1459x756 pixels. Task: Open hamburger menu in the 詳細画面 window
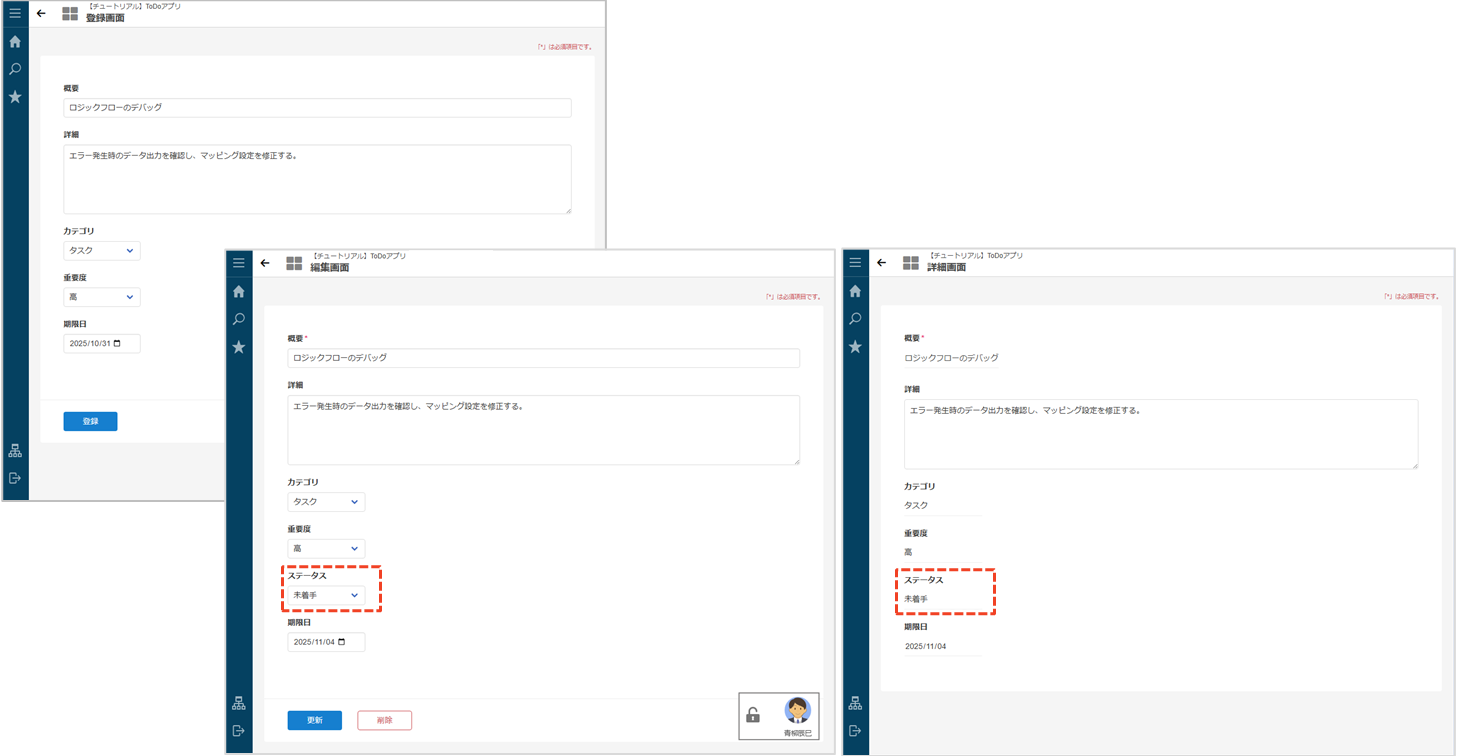(x=855, y=263)
